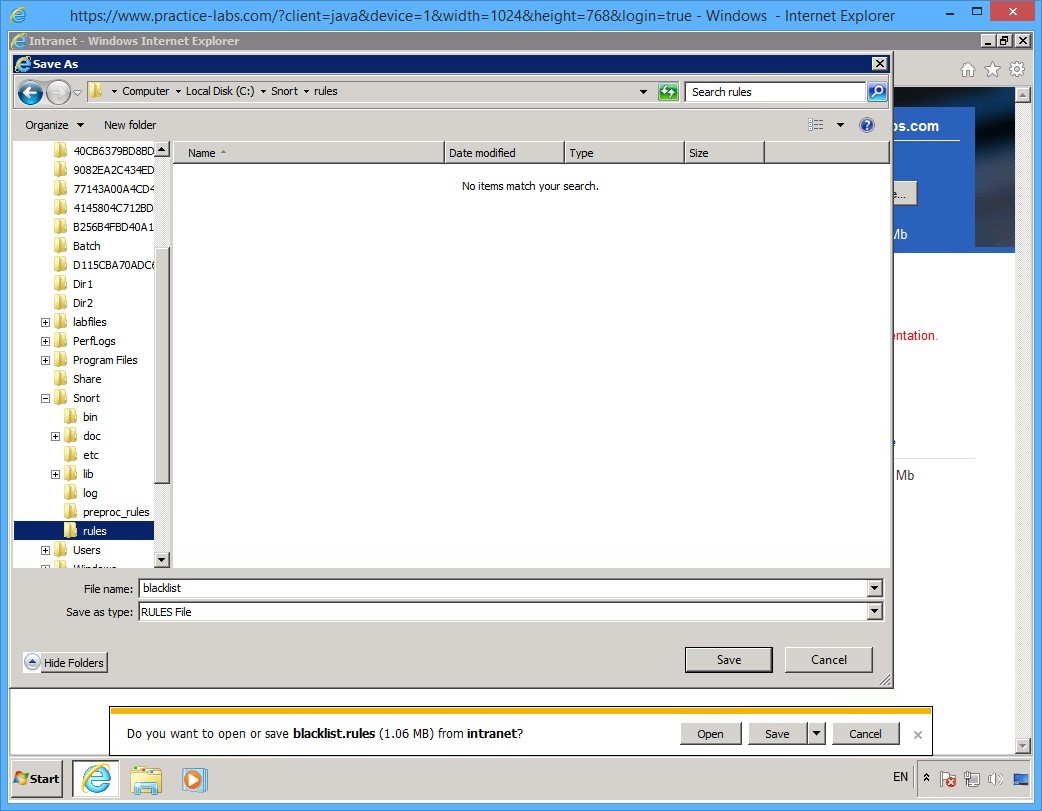The height and width of the screenshot is (811, 1042).
Task: Expand the labfiles folder node
Action: coord(44,321)
